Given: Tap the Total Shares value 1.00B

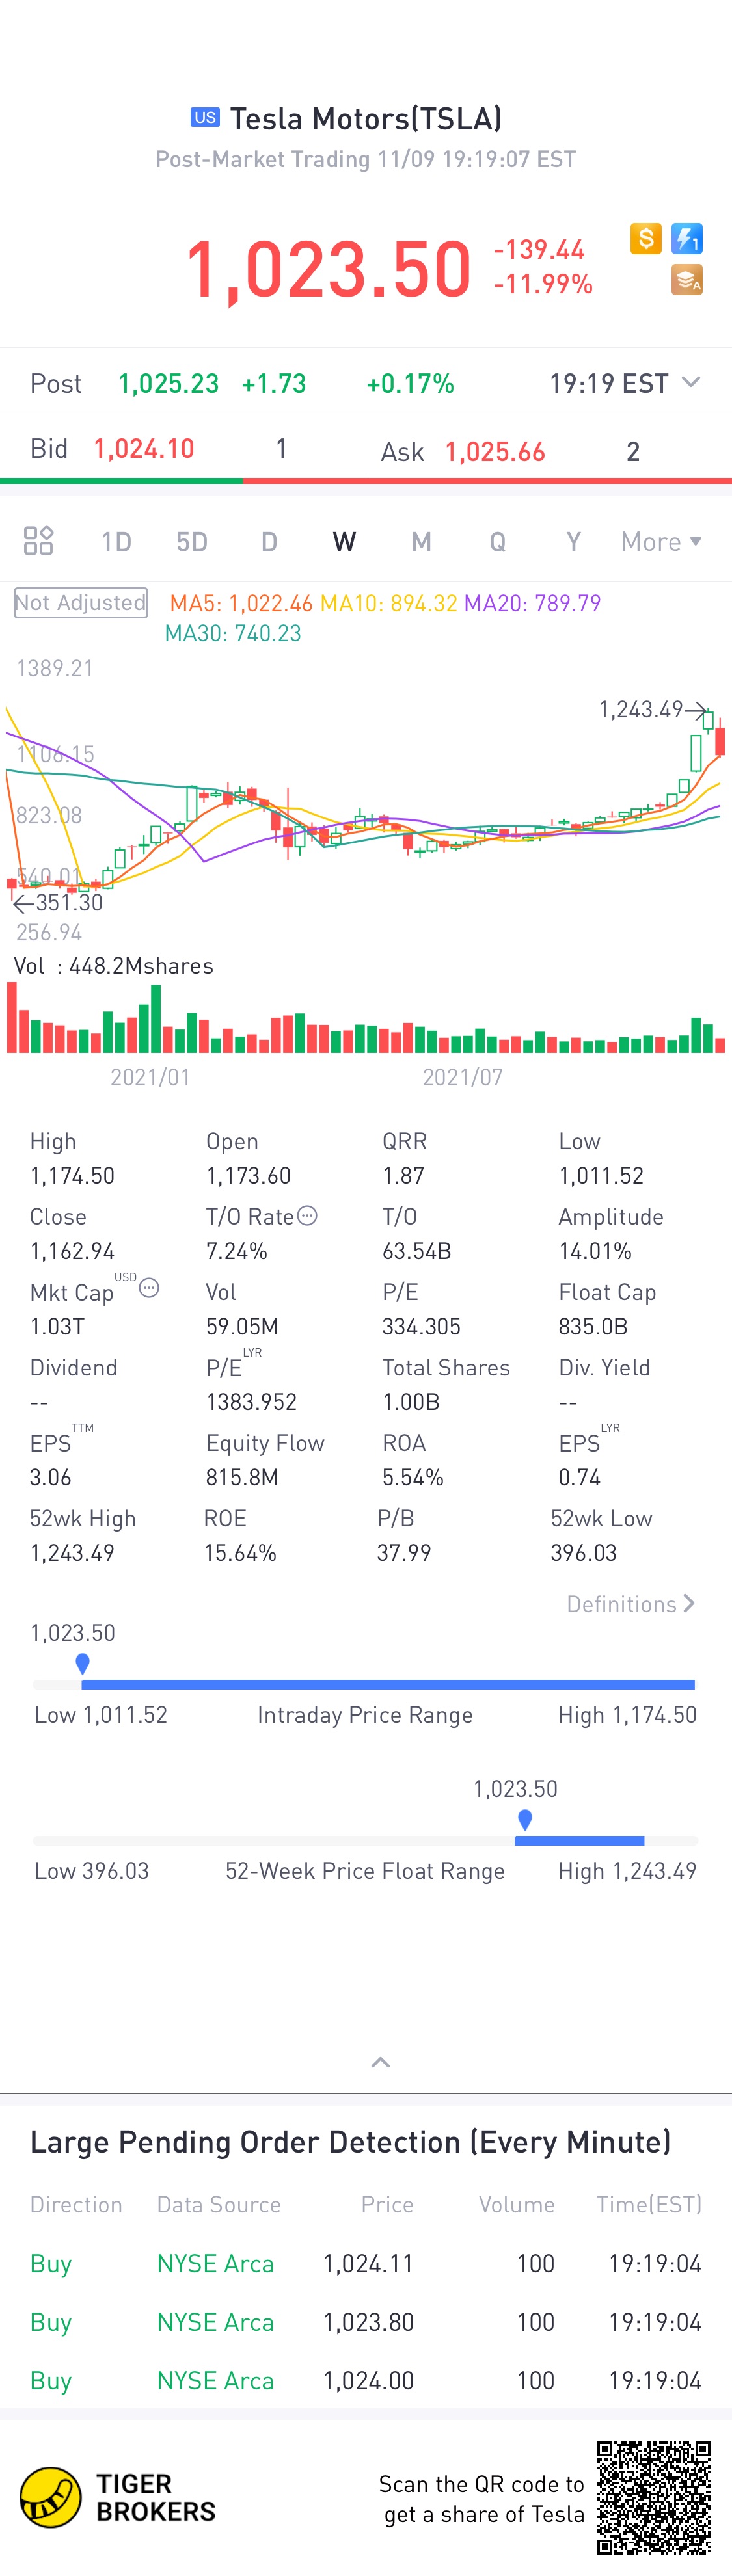Looking at the screenshot, I should tap(411, 1402).
